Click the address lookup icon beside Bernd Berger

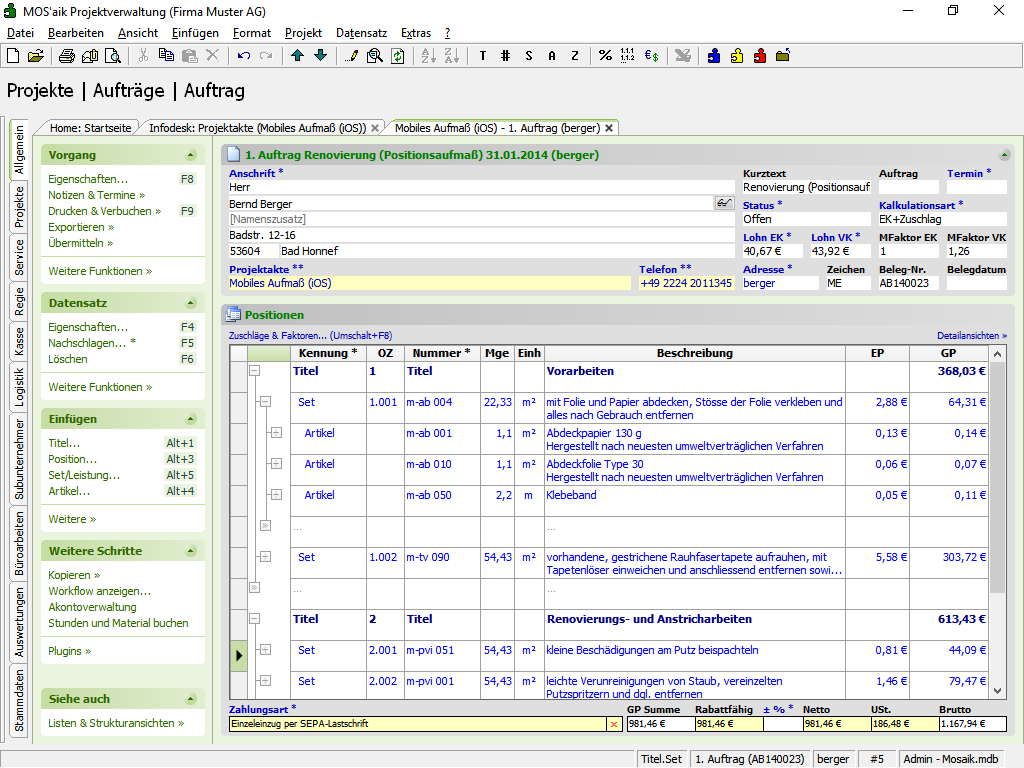pos(724,203)
